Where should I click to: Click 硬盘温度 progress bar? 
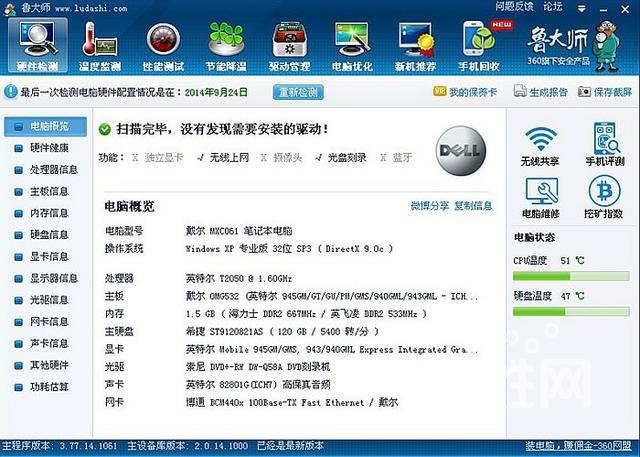pyautogui.click(x=571, y=312)
